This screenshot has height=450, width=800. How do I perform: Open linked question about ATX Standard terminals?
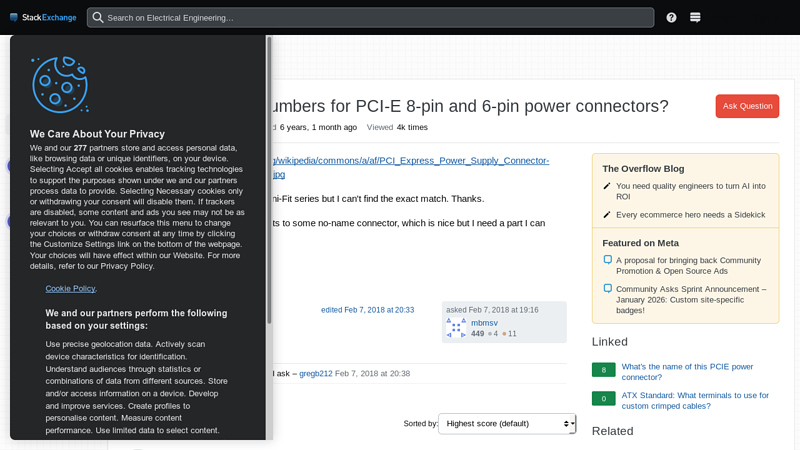coord(695,400)
